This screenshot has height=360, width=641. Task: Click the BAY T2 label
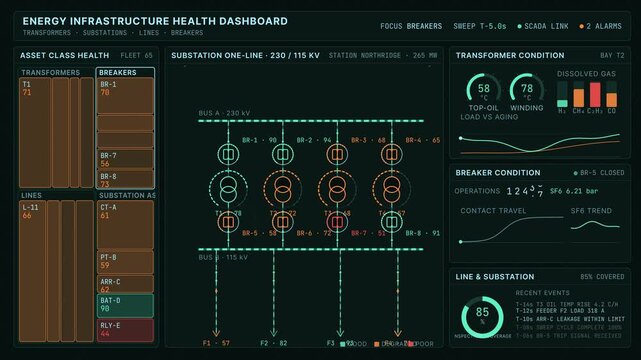(x=612, y=56)
